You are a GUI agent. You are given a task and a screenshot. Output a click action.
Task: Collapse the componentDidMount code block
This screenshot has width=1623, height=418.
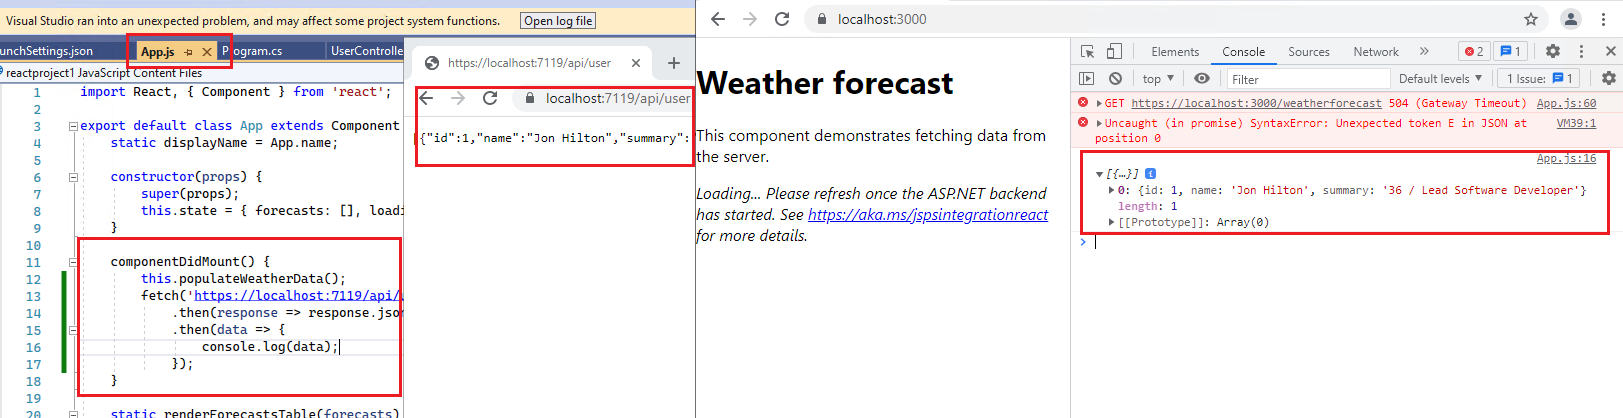point(73,262)
